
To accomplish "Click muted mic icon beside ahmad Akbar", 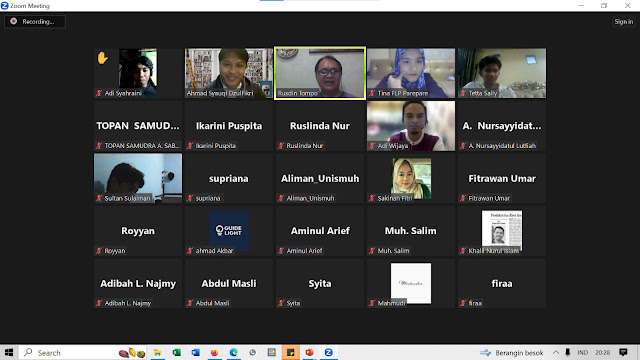I will click(x=190, y=251).
